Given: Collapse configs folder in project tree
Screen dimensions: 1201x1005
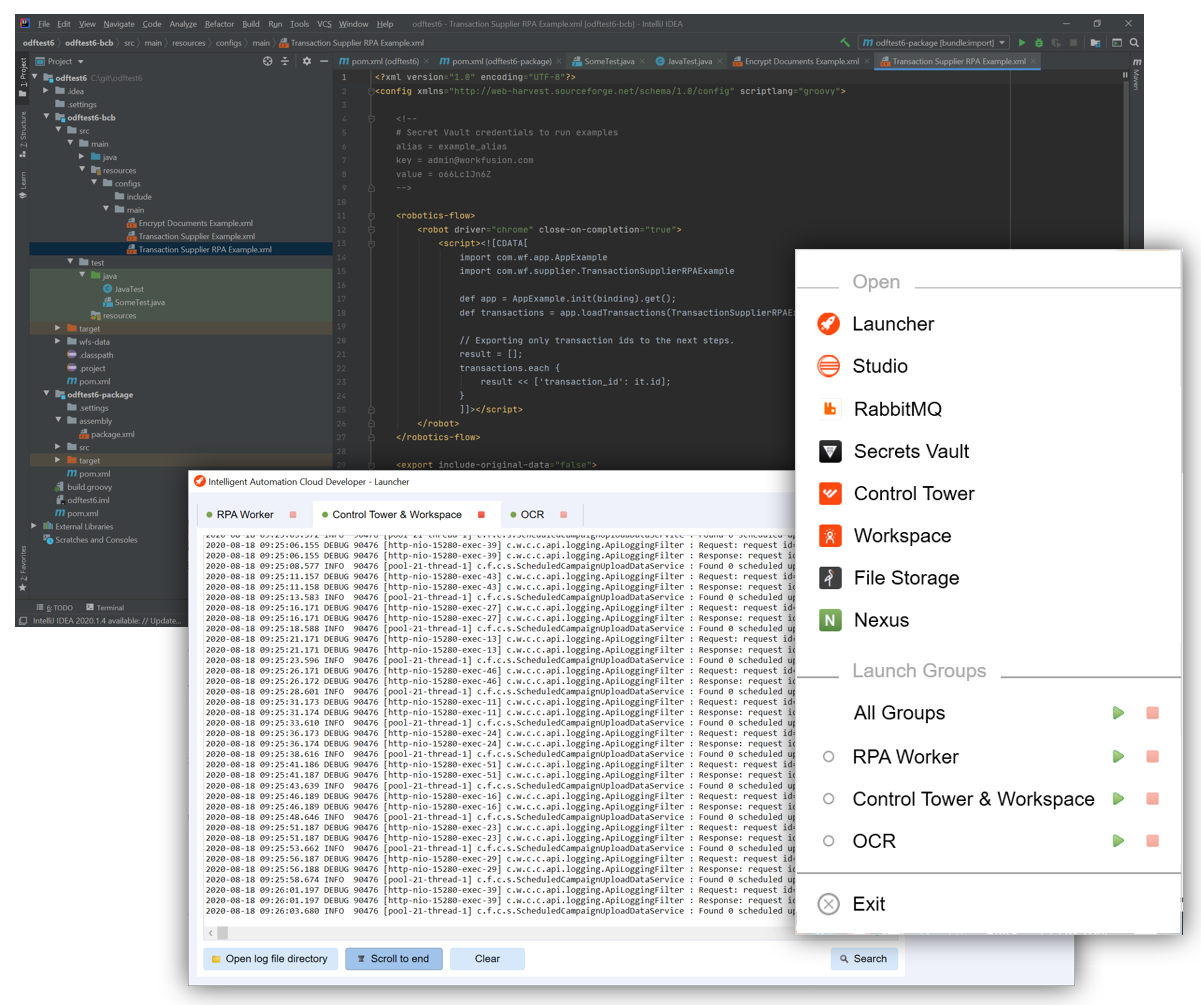Looking at the screenshot, I should (x=94, y=183).
